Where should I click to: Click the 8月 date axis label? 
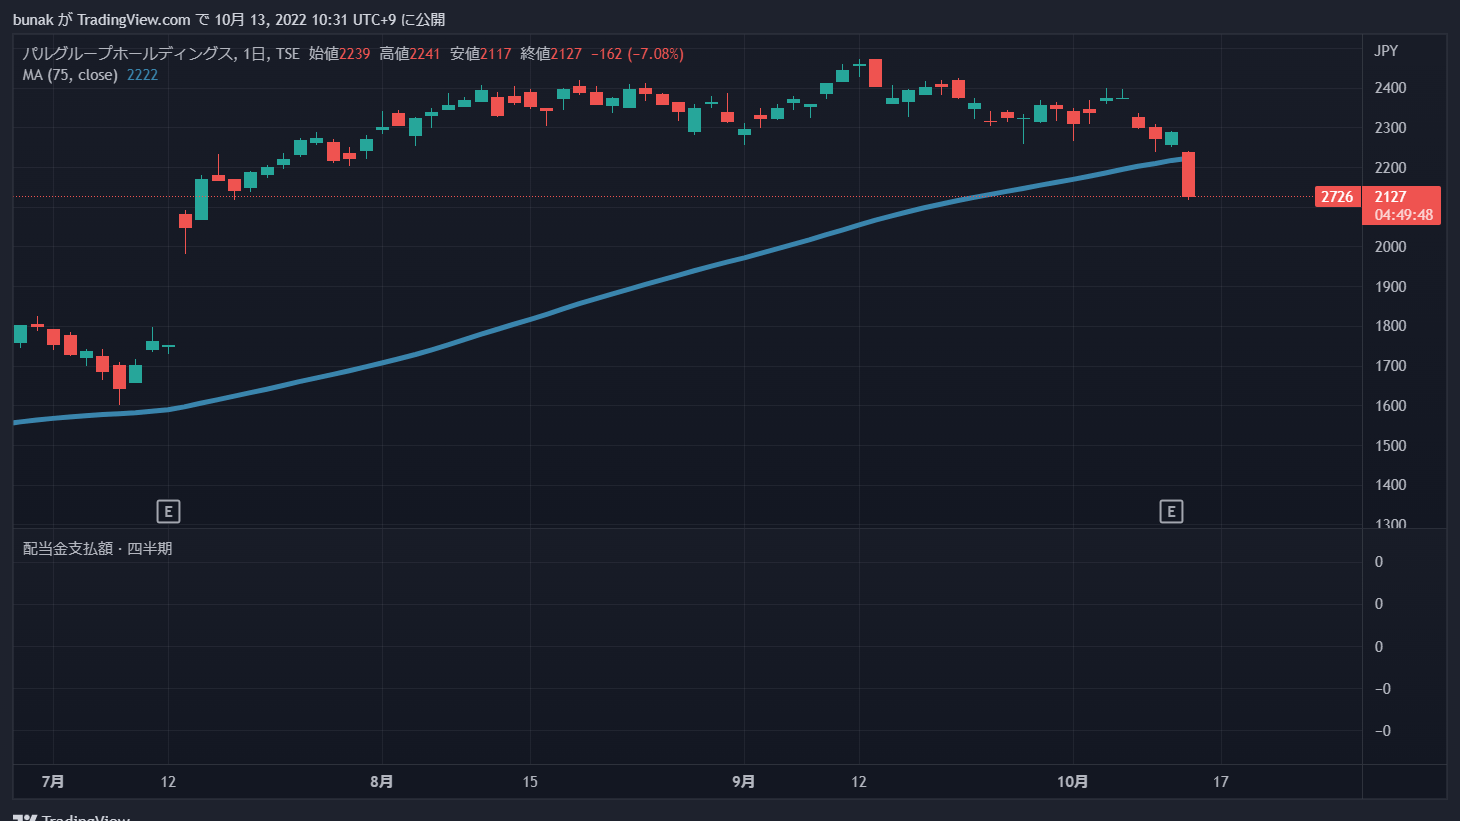pyautogui.click(x=381, y=782)
